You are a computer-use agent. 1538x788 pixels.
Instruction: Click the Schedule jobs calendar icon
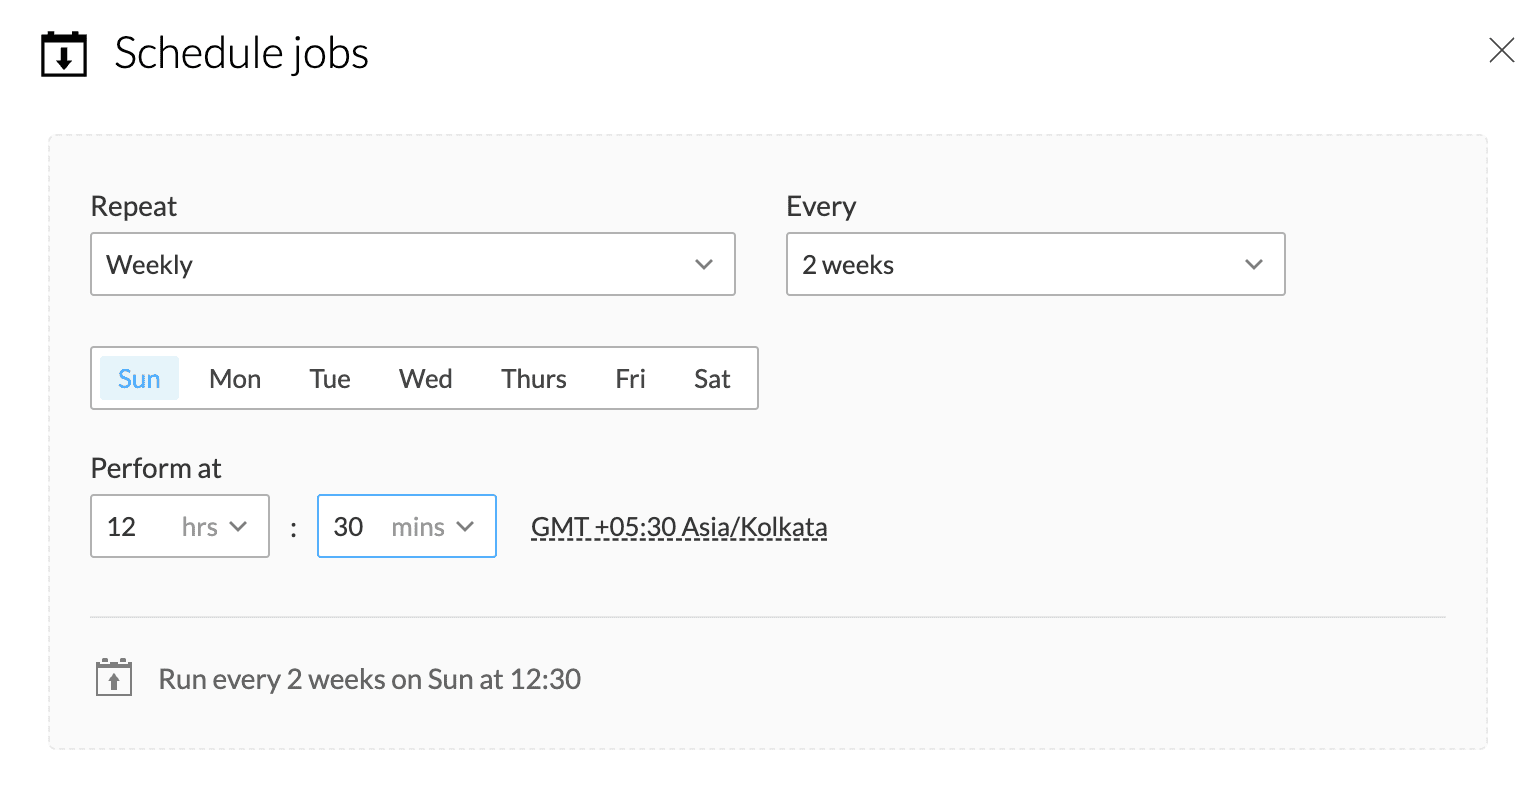(64, 54)
